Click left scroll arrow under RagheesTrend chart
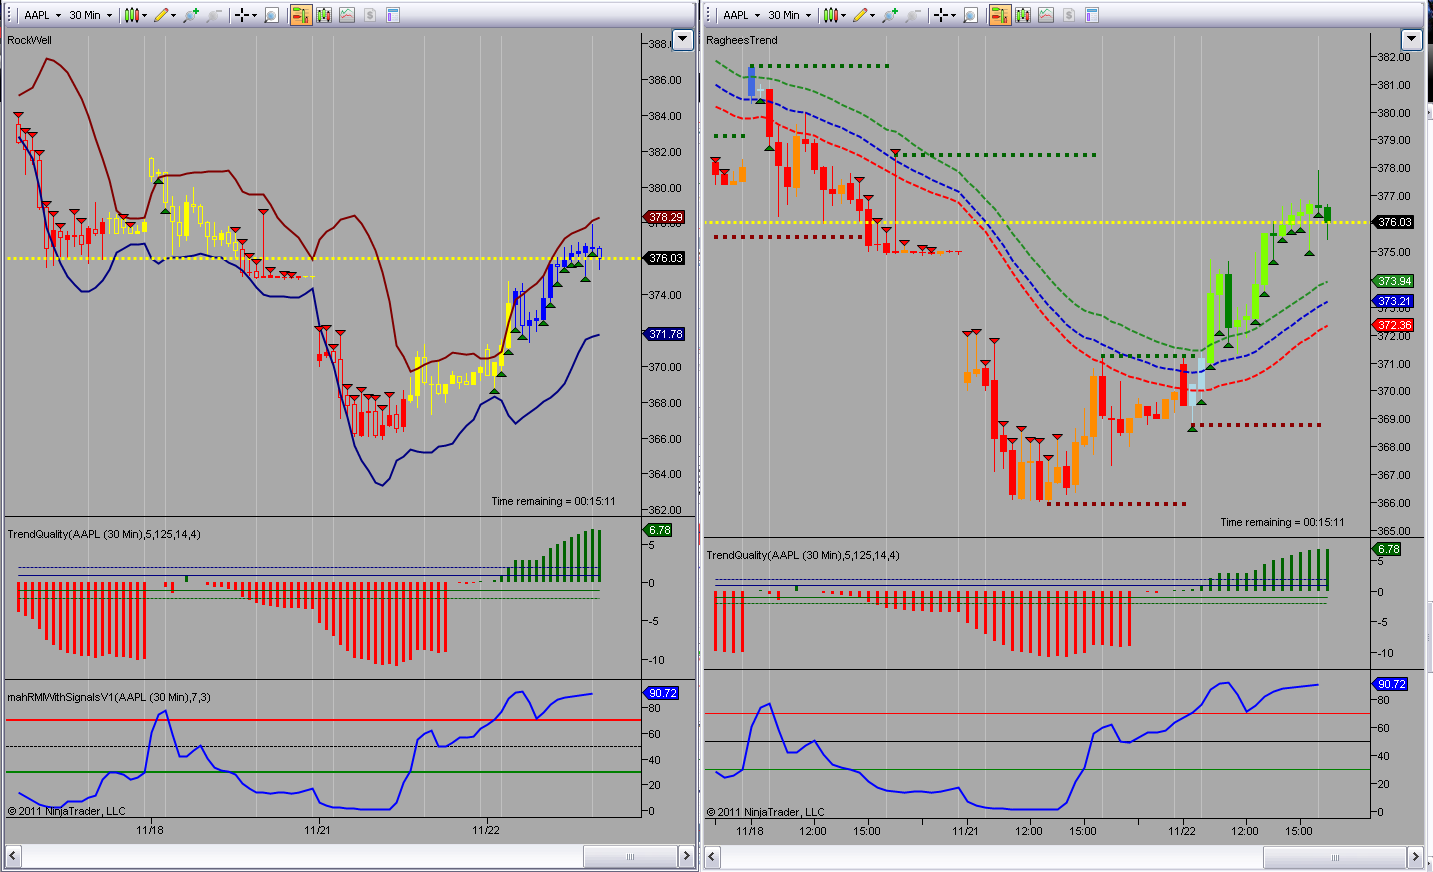 pyautogui.click(x=713, y=857)
